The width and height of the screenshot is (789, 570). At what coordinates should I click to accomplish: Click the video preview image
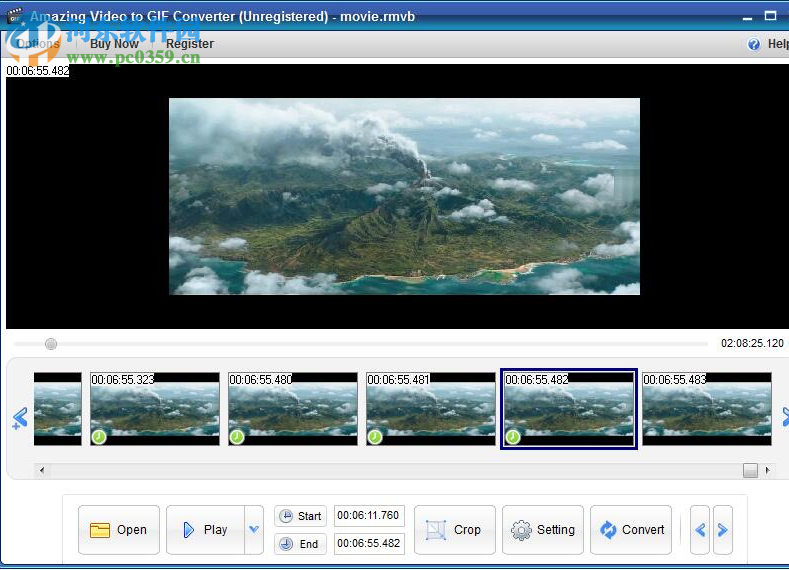(x=405, y=196)
